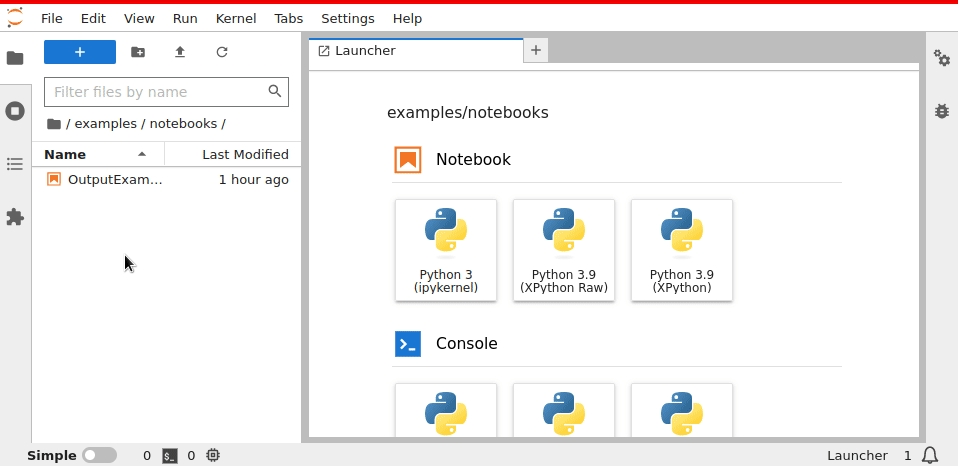Select the OutputExam... file row name
Image resolution: width=958 pixels, height=466 pixels.
coord(115,180)
